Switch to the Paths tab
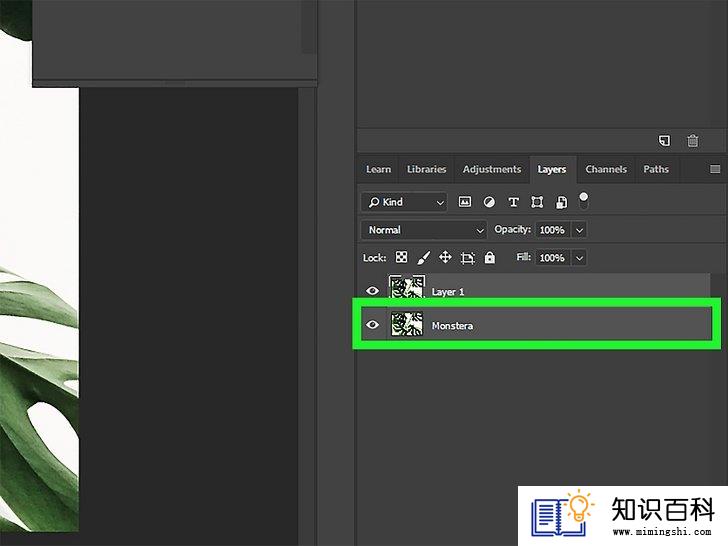Viewport: 728px width, 546px height. point(656,169)
